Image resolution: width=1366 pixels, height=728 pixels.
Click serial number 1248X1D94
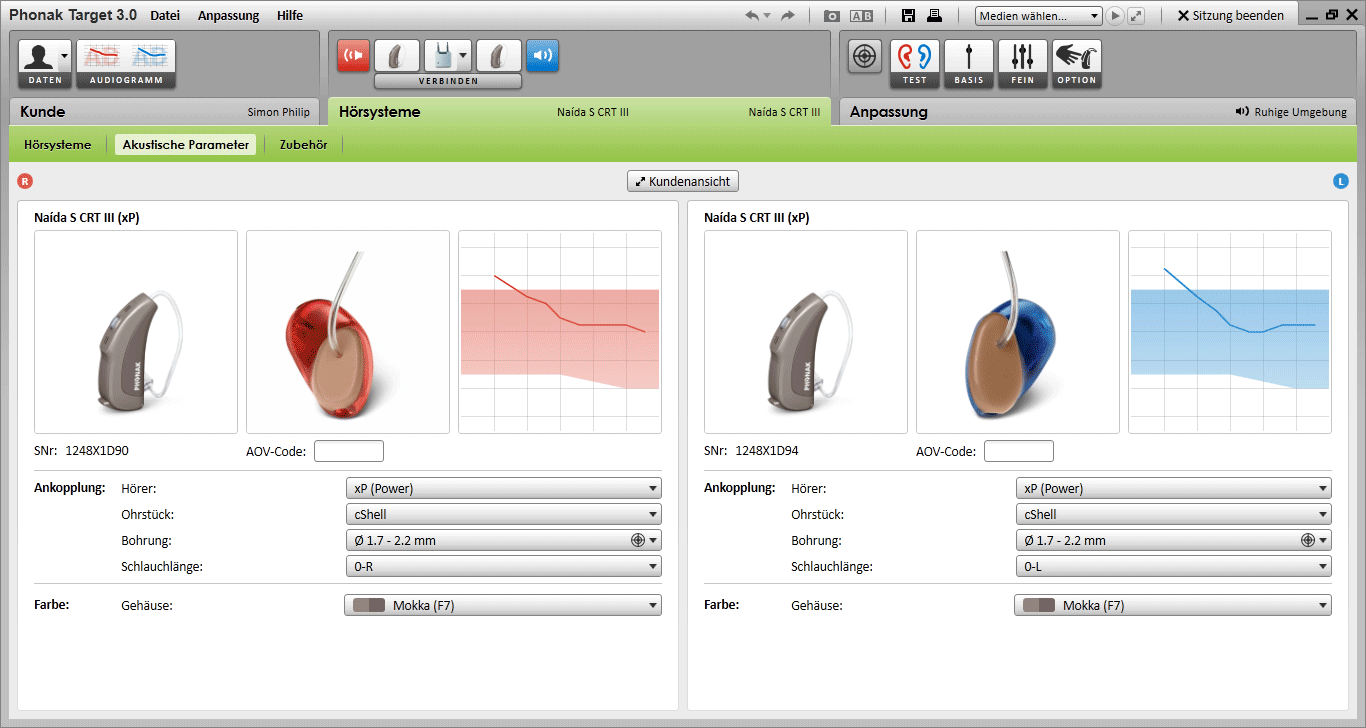click(767, 451)
